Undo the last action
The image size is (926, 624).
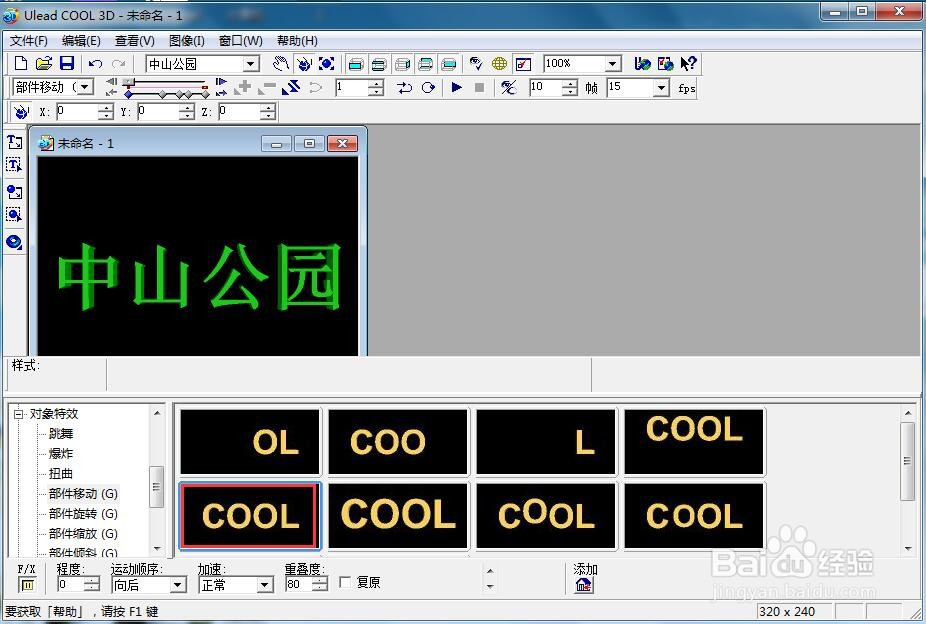[x=95, y=64]
